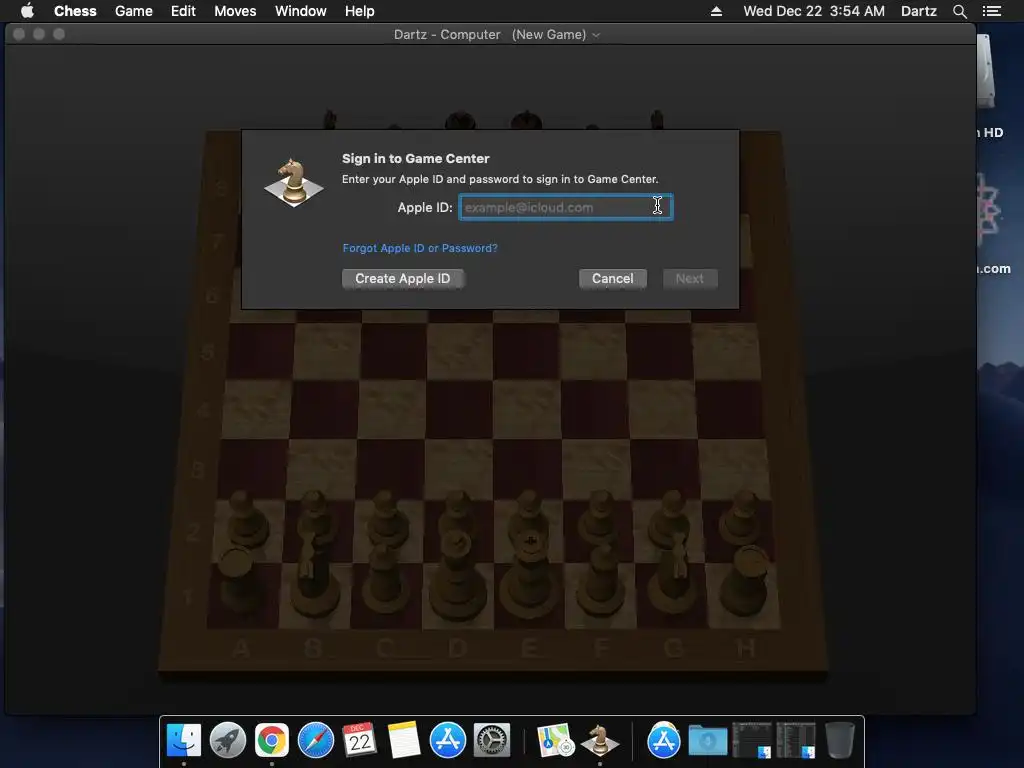Screen dimensions: 1024x768
Task: Select the white queen on D1
Action: [x=456, y=578]
